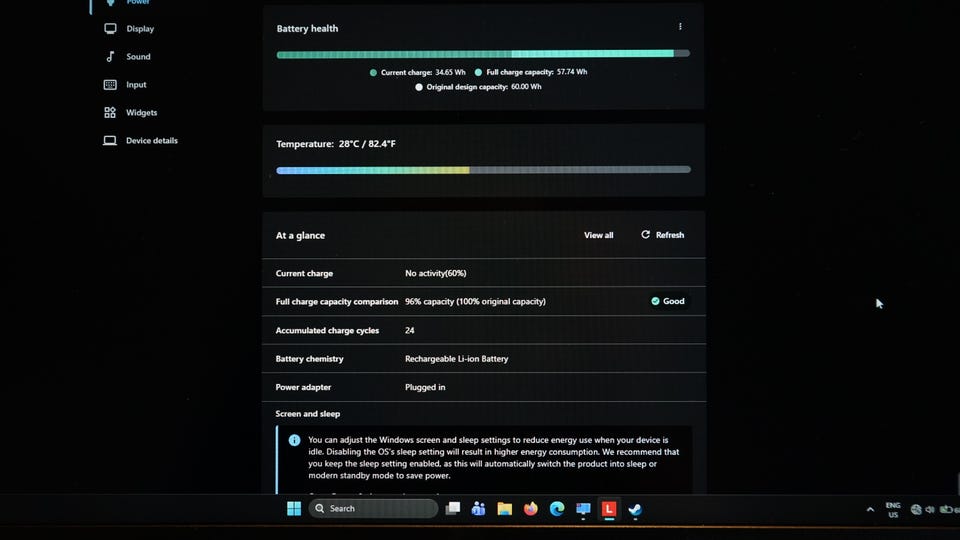Viewport: 960px width, 540px height.
Task: Refresh the At a glance data
Action: pyautogui.click(x=662, y=235)
